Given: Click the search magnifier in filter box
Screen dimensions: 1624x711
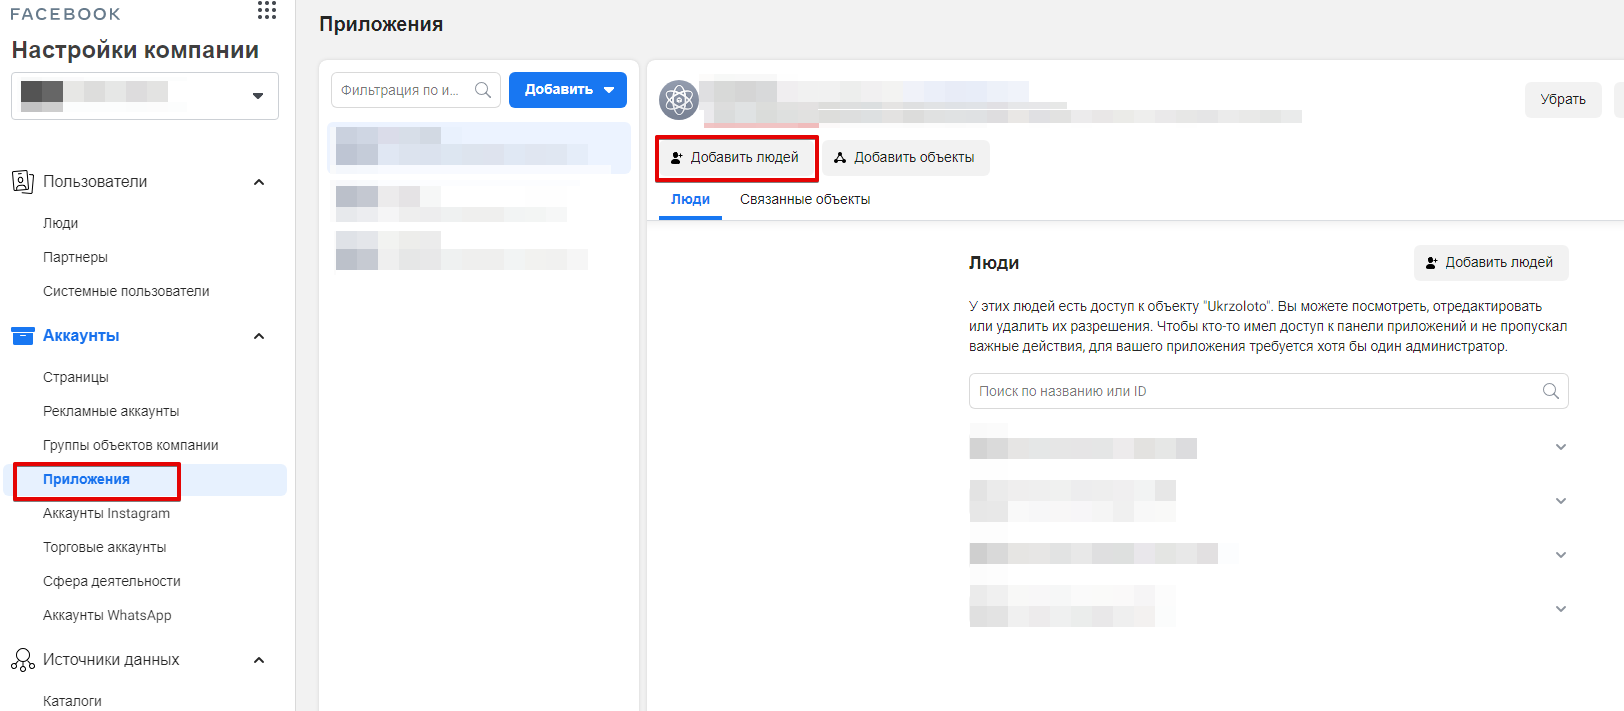Looking at the screenshot, I should coord(483,90).
